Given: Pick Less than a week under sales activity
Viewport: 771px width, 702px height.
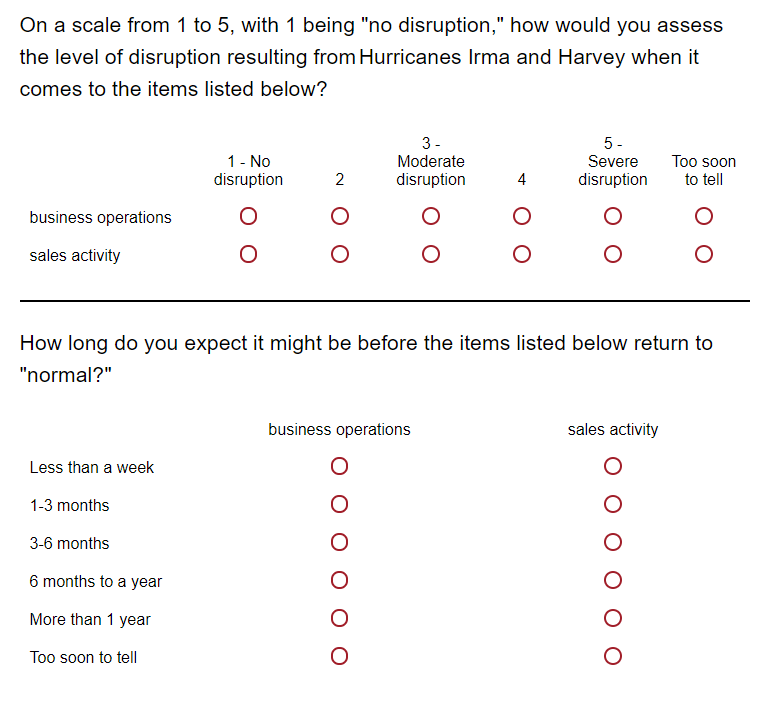Looking at the screenshot, I should 613,466.
